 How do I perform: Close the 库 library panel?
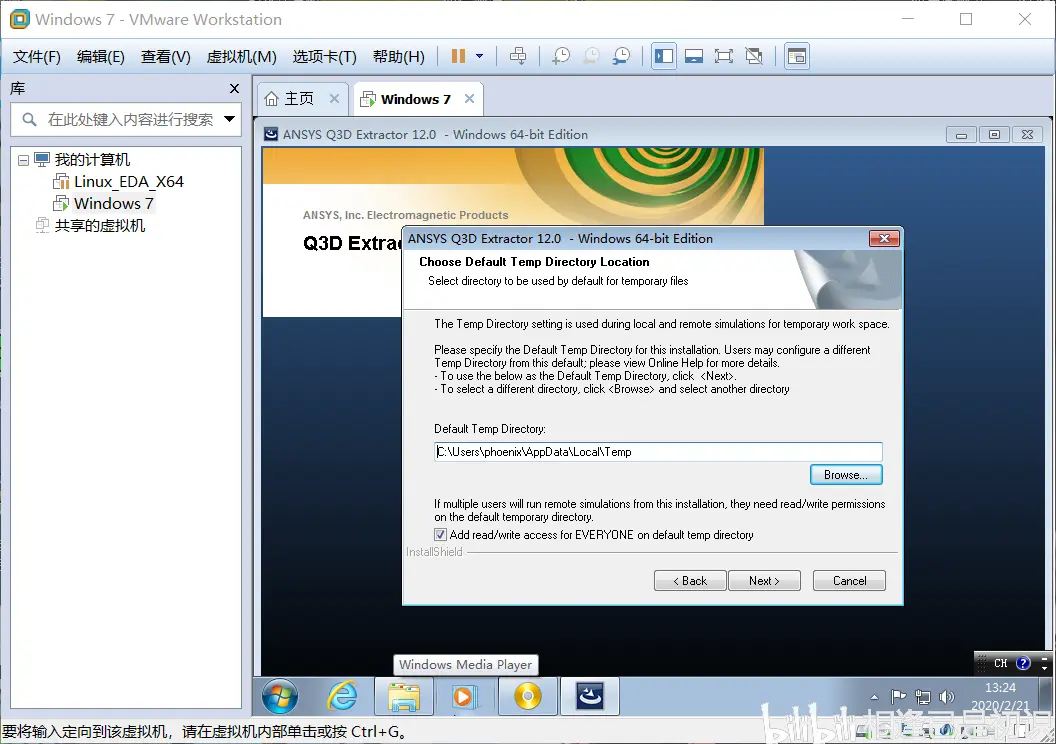pyautogui.click(x=234, y=88)
